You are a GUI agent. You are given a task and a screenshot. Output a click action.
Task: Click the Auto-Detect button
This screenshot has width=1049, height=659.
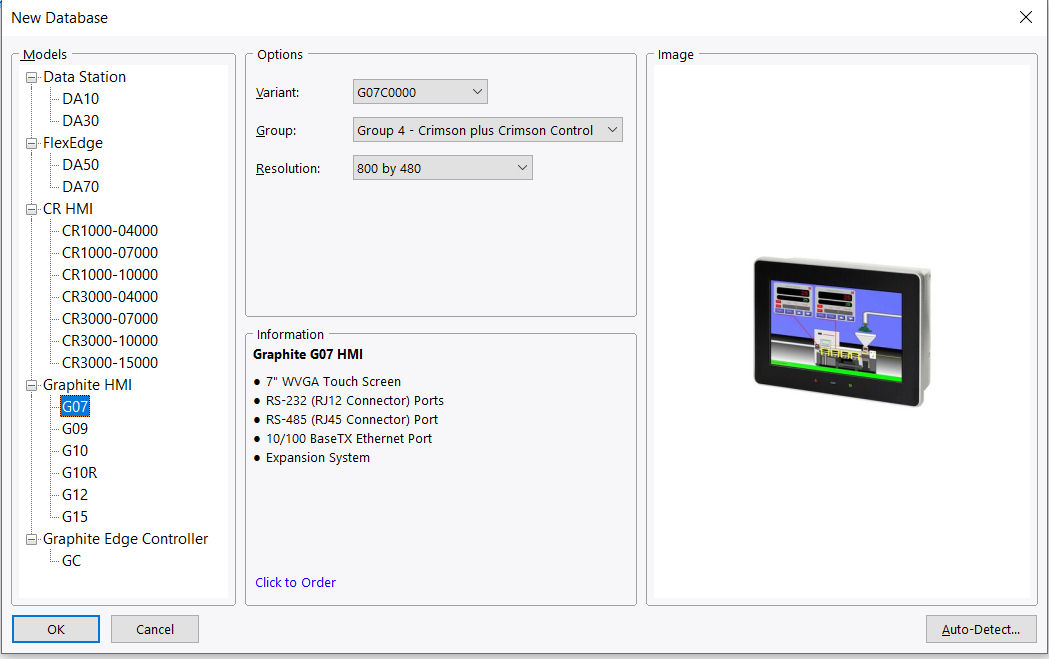pos(981,629)
